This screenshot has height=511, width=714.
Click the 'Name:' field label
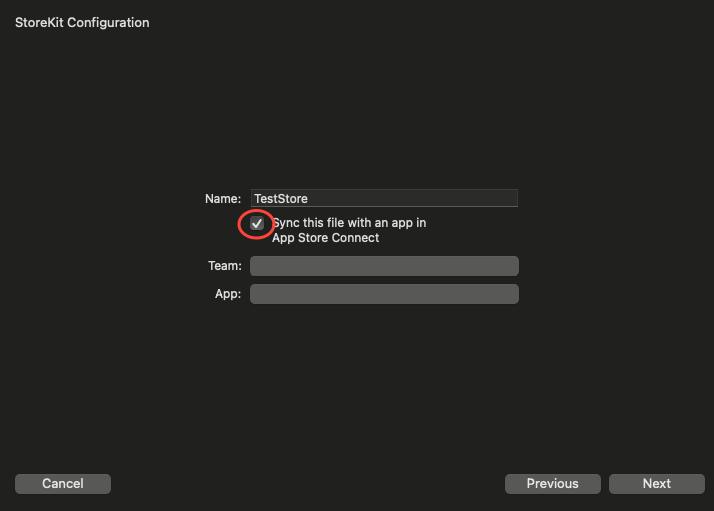point(223,199)
